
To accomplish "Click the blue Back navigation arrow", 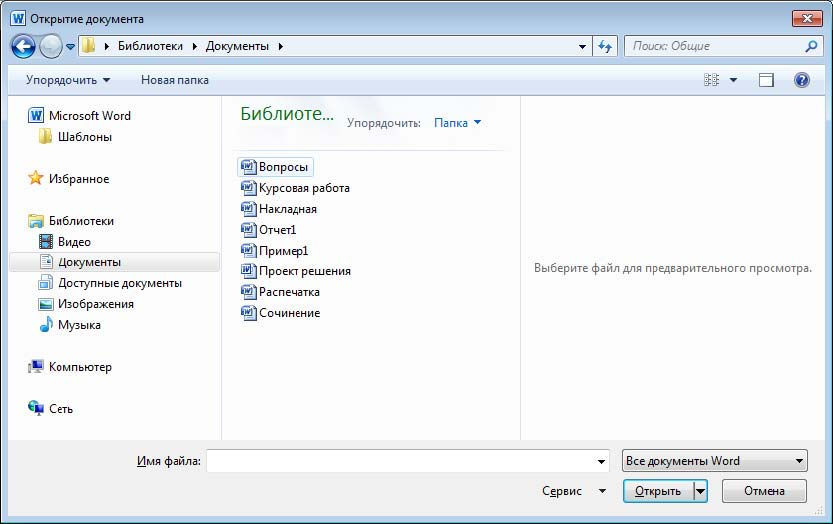I will (x=23, y=46).
